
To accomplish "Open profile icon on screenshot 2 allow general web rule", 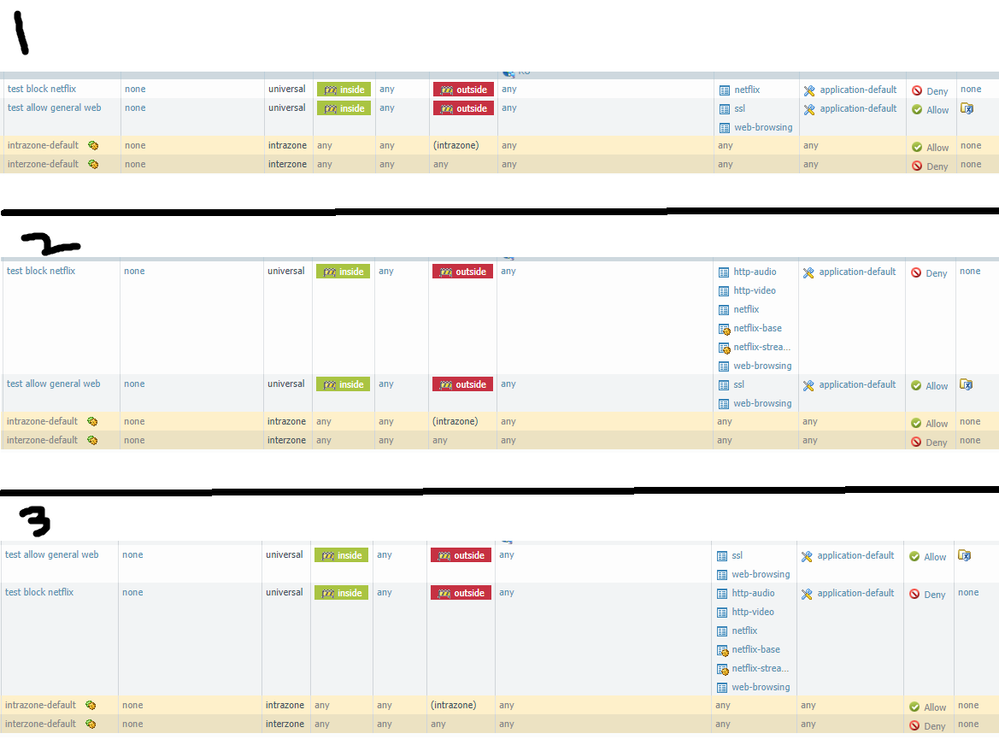I will [x=966, y=384].
